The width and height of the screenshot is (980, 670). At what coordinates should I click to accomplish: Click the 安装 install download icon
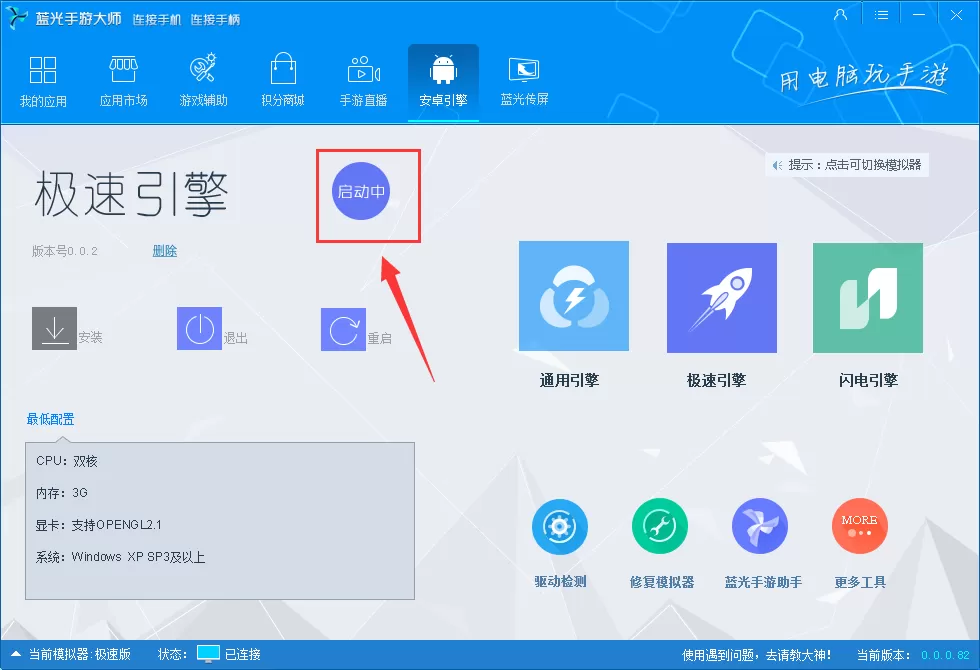click(x=54, y=328)
